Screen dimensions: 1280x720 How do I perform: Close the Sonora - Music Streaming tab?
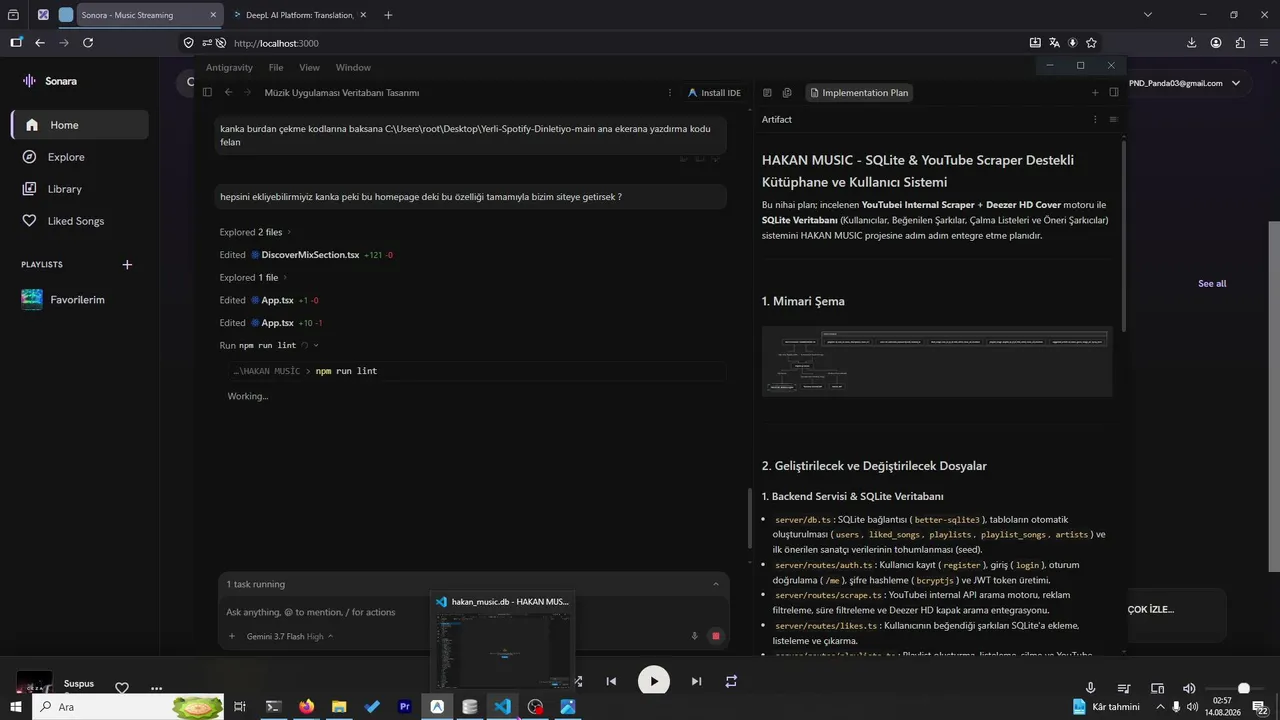coord(213,15)
